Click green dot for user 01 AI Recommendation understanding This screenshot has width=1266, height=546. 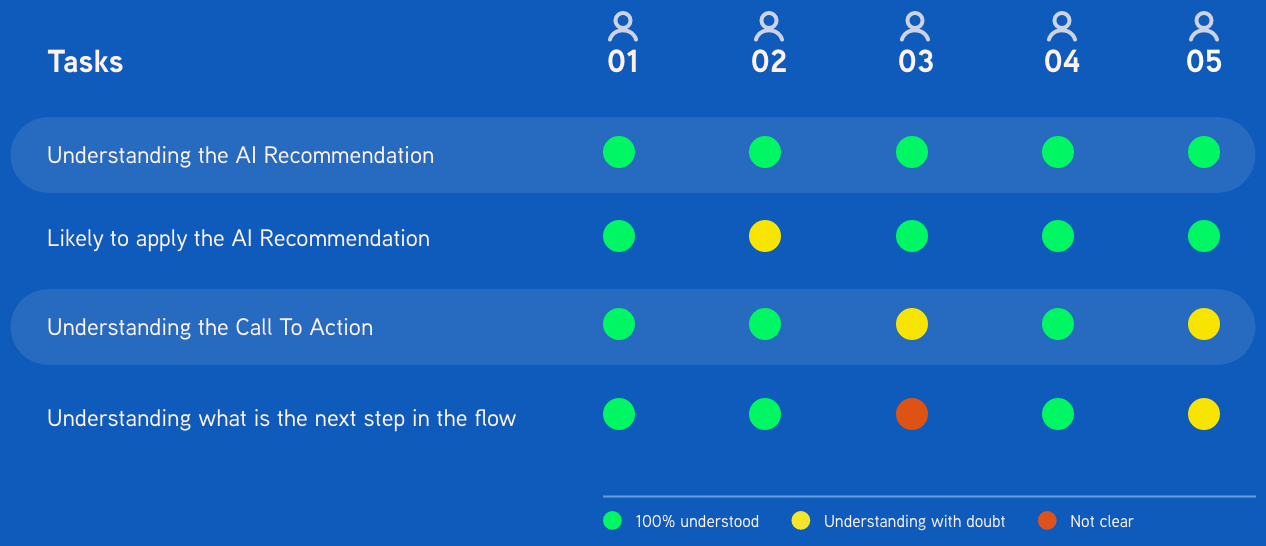(x=619, y=152)
